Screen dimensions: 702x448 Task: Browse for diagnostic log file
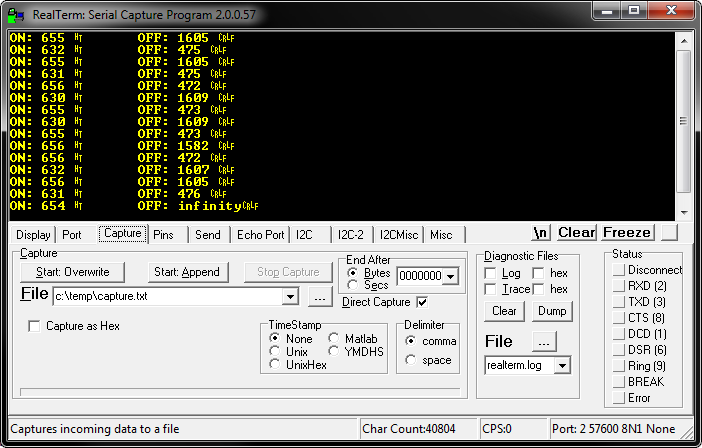point(544,342)
